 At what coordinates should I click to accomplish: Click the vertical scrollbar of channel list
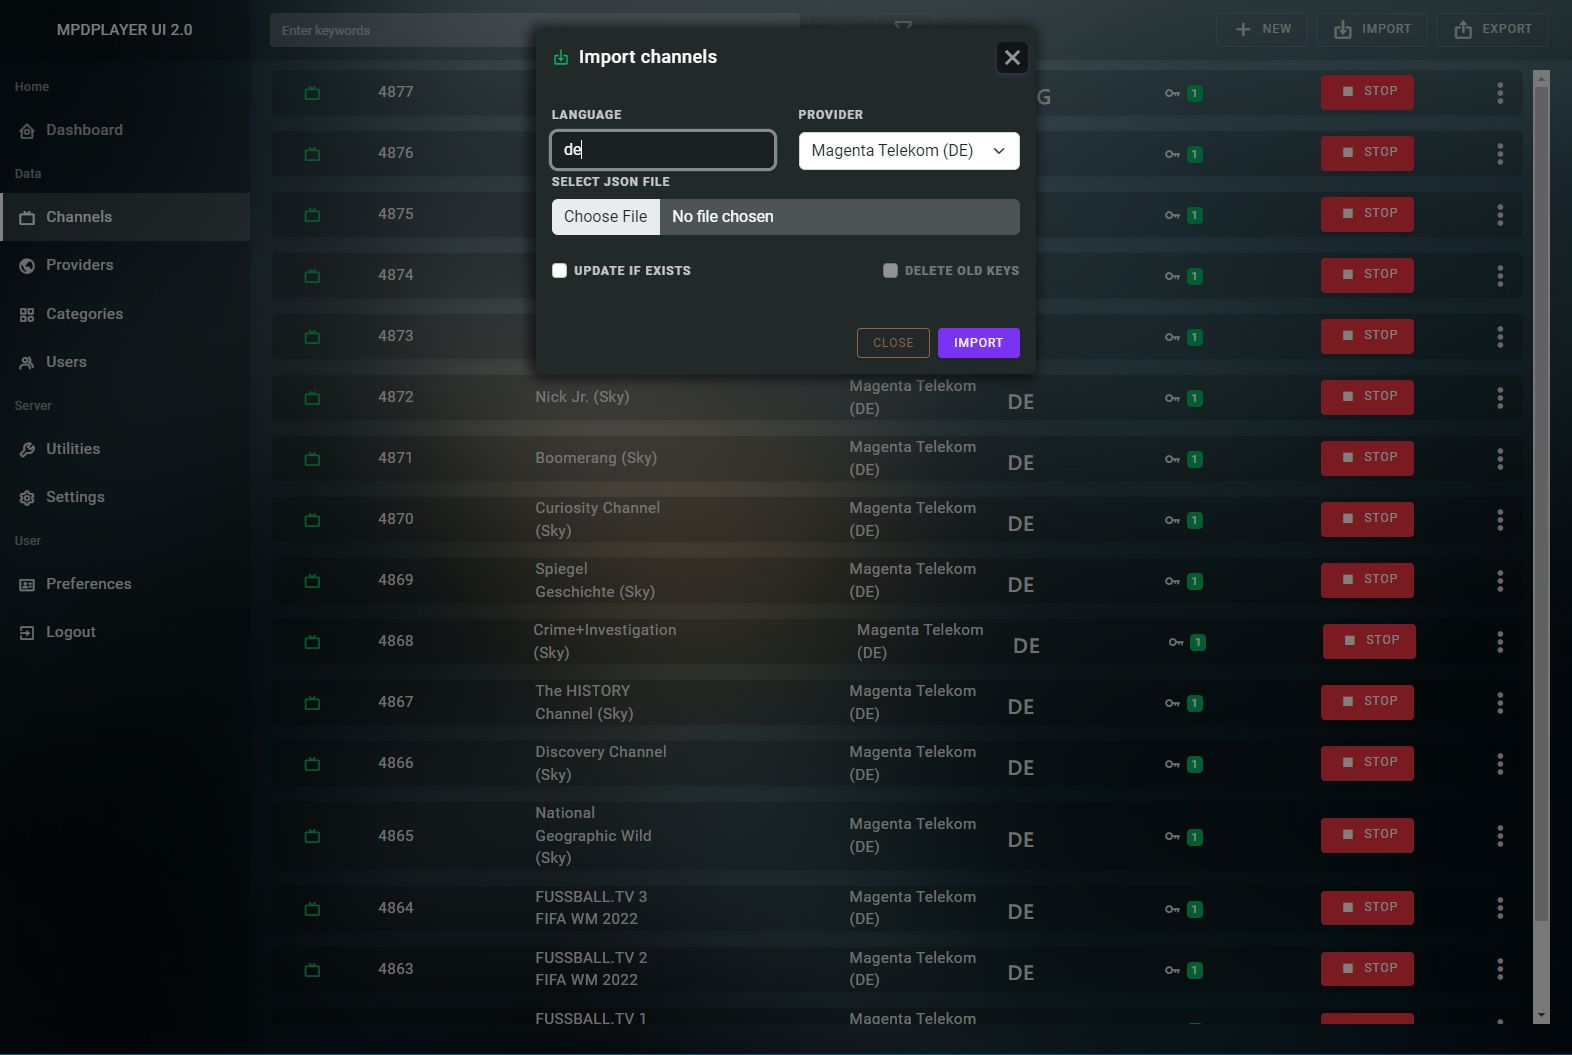point(1541,500)
